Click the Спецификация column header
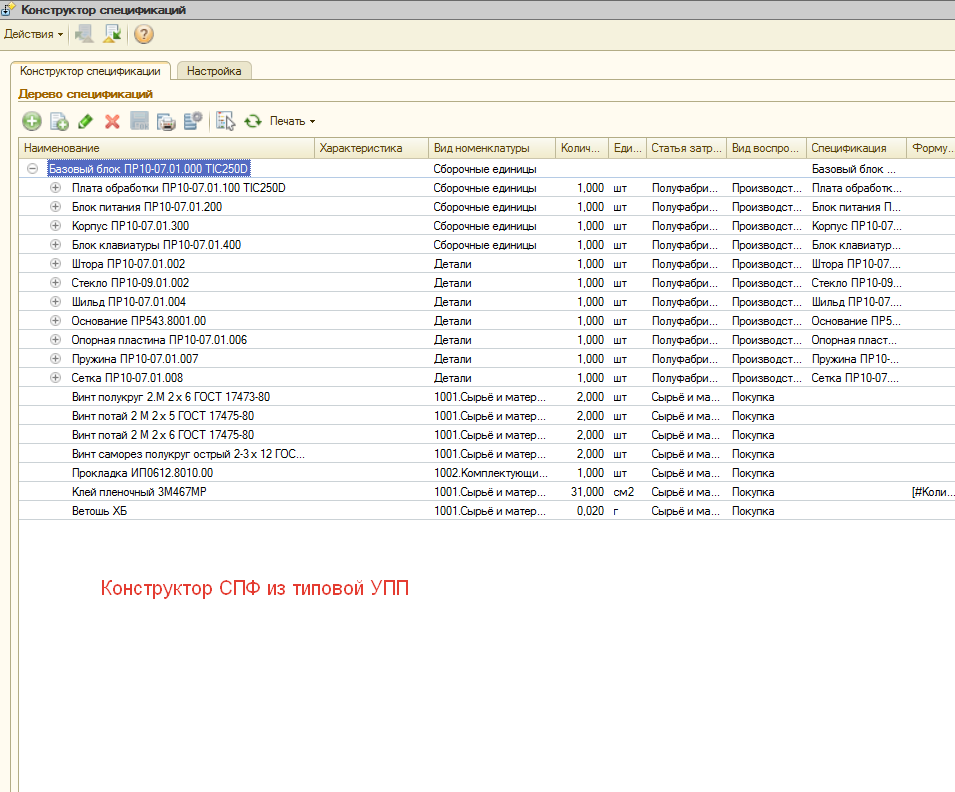955x792 pixels. coord(856,148)
